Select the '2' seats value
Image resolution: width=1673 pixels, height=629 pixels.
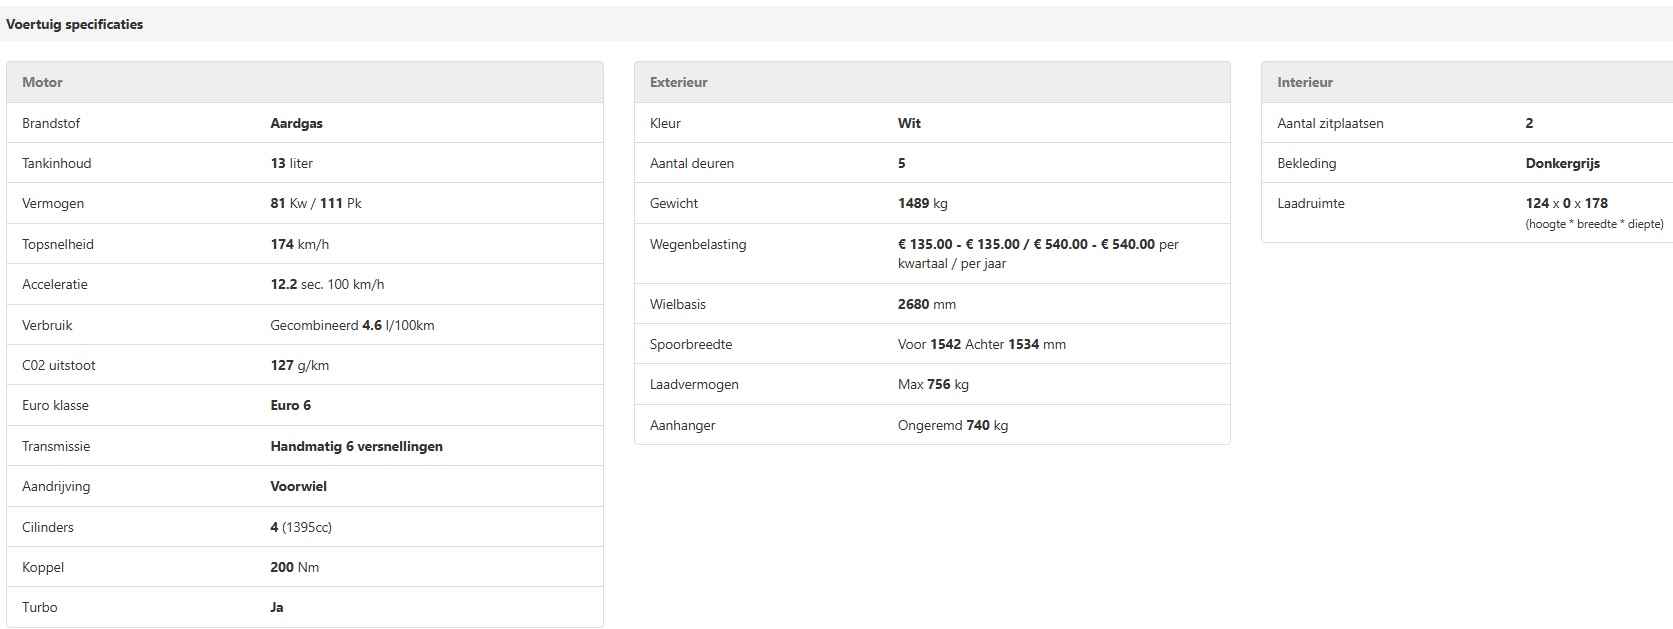coord(1529,123)
